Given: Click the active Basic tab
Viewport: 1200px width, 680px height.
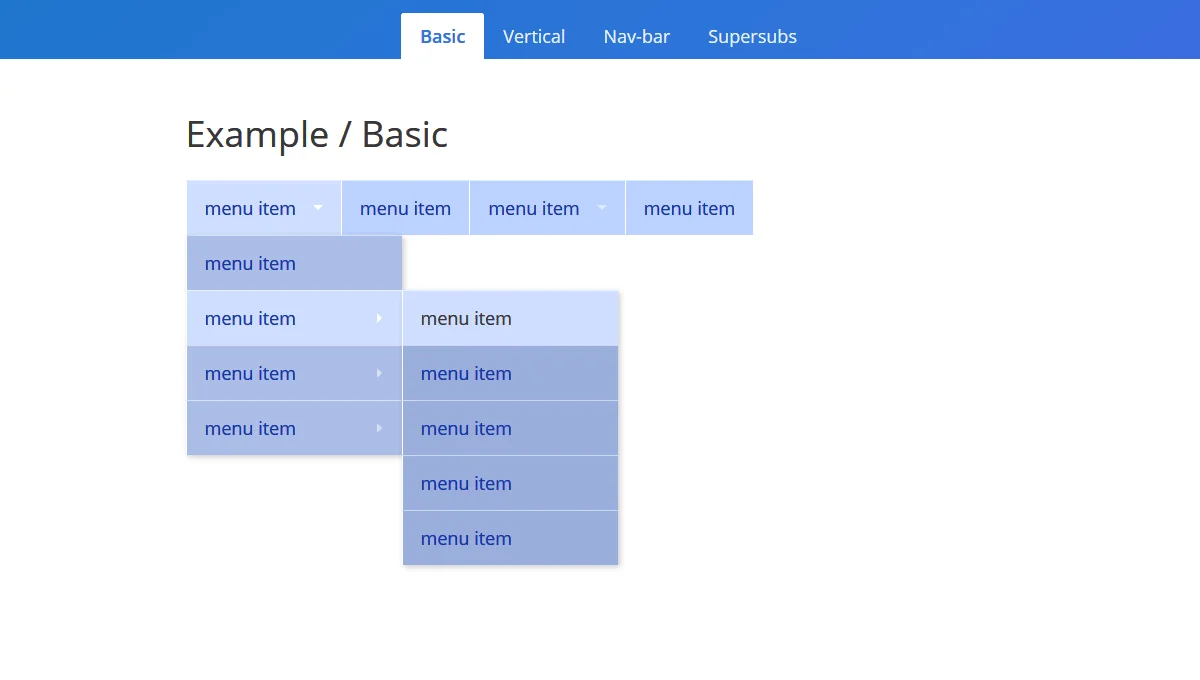Looking at the screenshot, I should click(x=442, y=36).
